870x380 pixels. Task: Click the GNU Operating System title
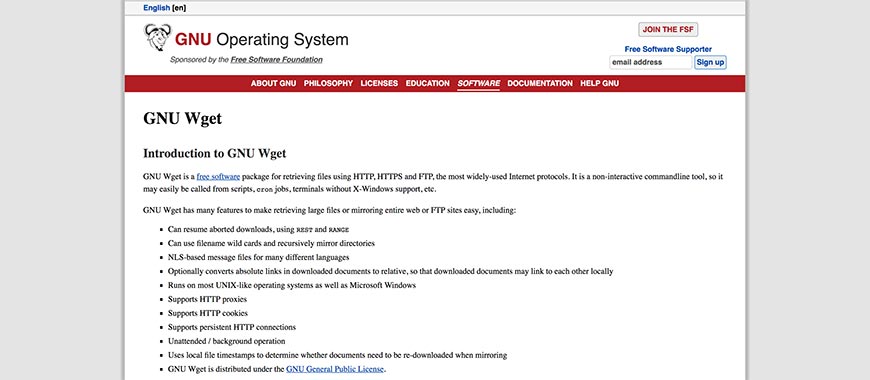pyautogui.click(x=261, y=39)
